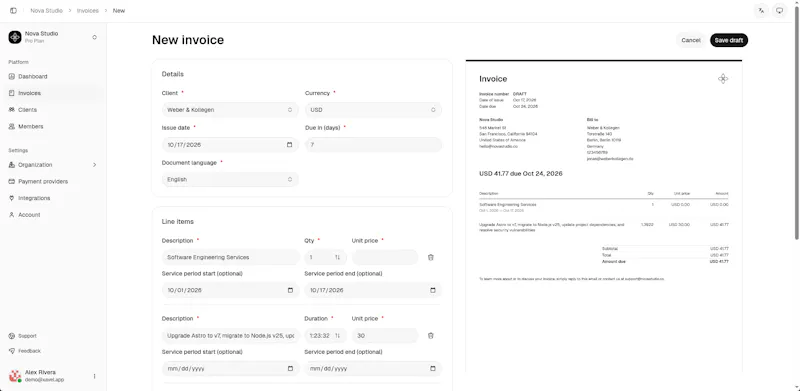Image resolution: width=800 pixels, height=391 pixels.
Task: Click Alex Rivera's avatar
Action: point(15,376)
